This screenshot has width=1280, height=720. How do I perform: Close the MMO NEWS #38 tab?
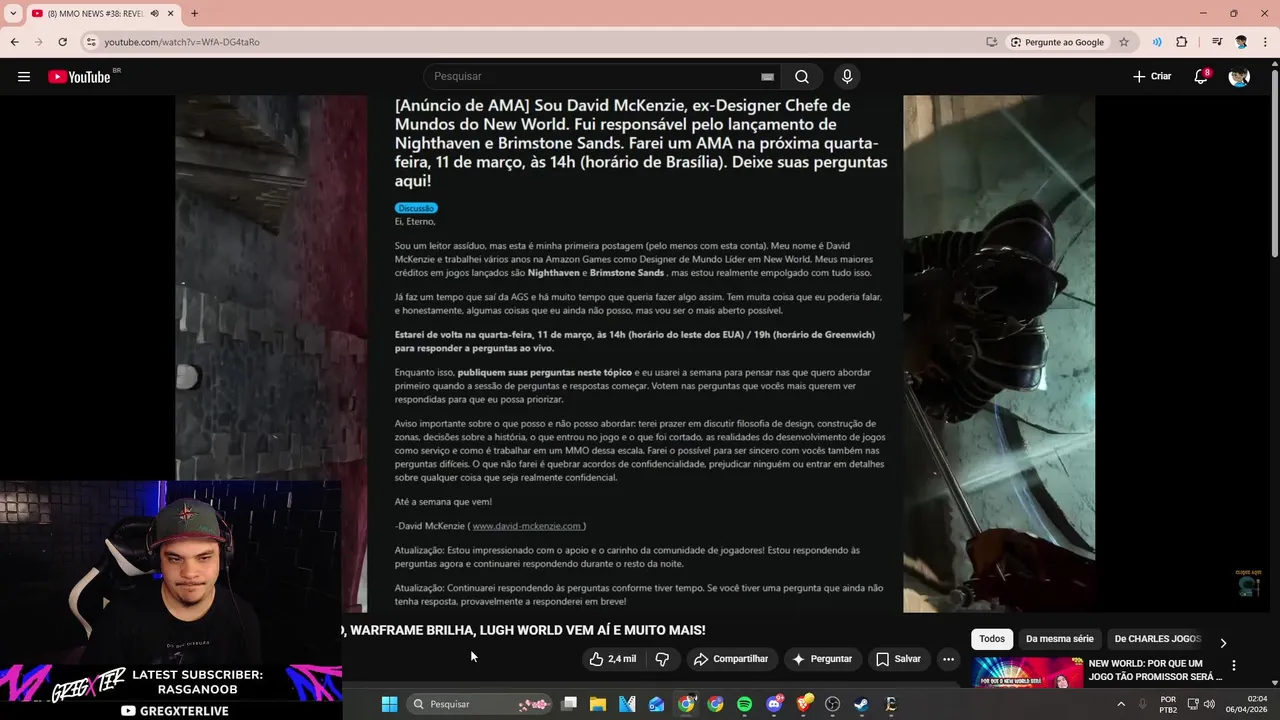pyautogui.click(x=171, y=13)
